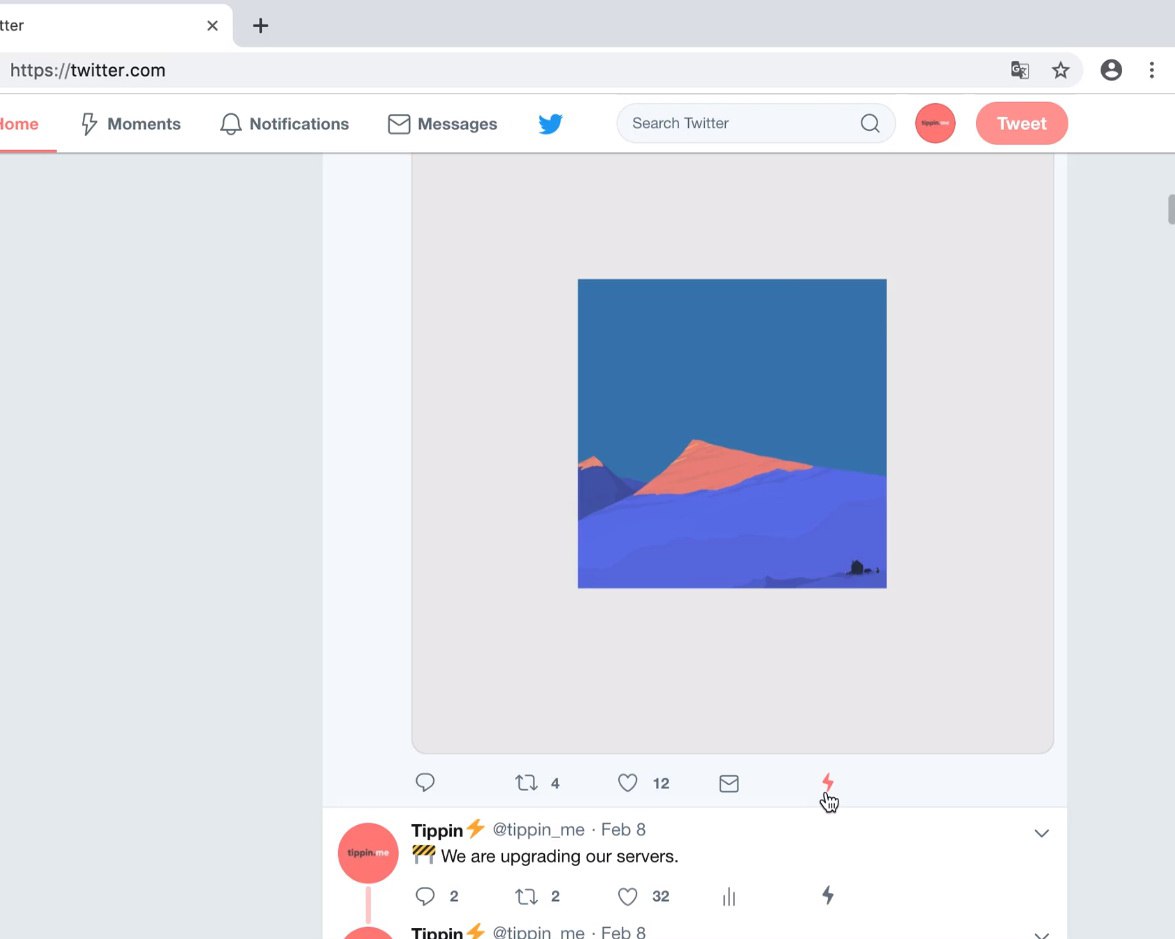The image size is (1175, 939).
Task: Open Tippin avatar beside server upgrade tweet
Action: click(368, 853)
